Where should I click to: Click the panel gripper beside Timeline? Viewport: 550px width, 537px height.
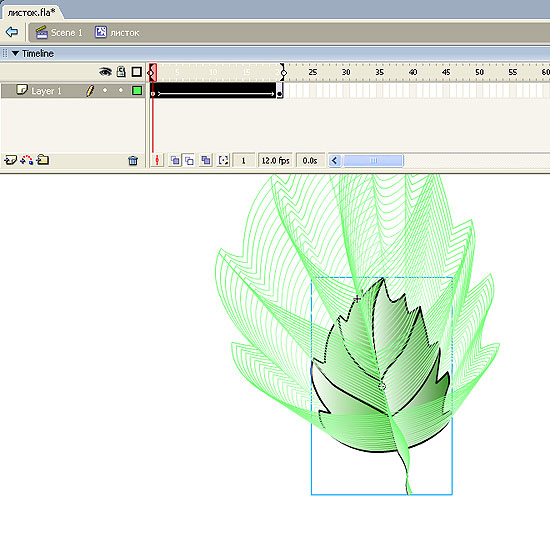(5, 53)
